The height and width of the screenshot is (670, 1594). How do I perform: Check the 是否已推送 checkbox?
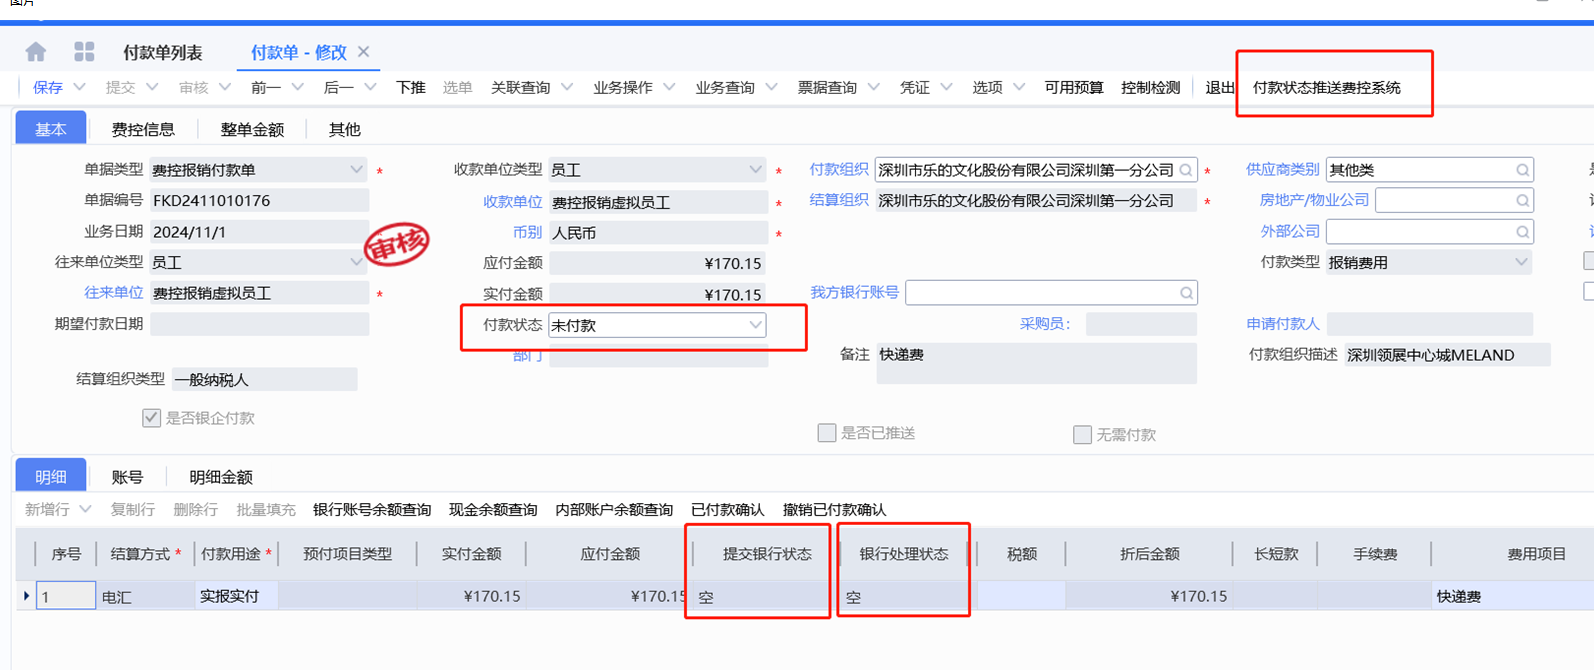(827, 433)
